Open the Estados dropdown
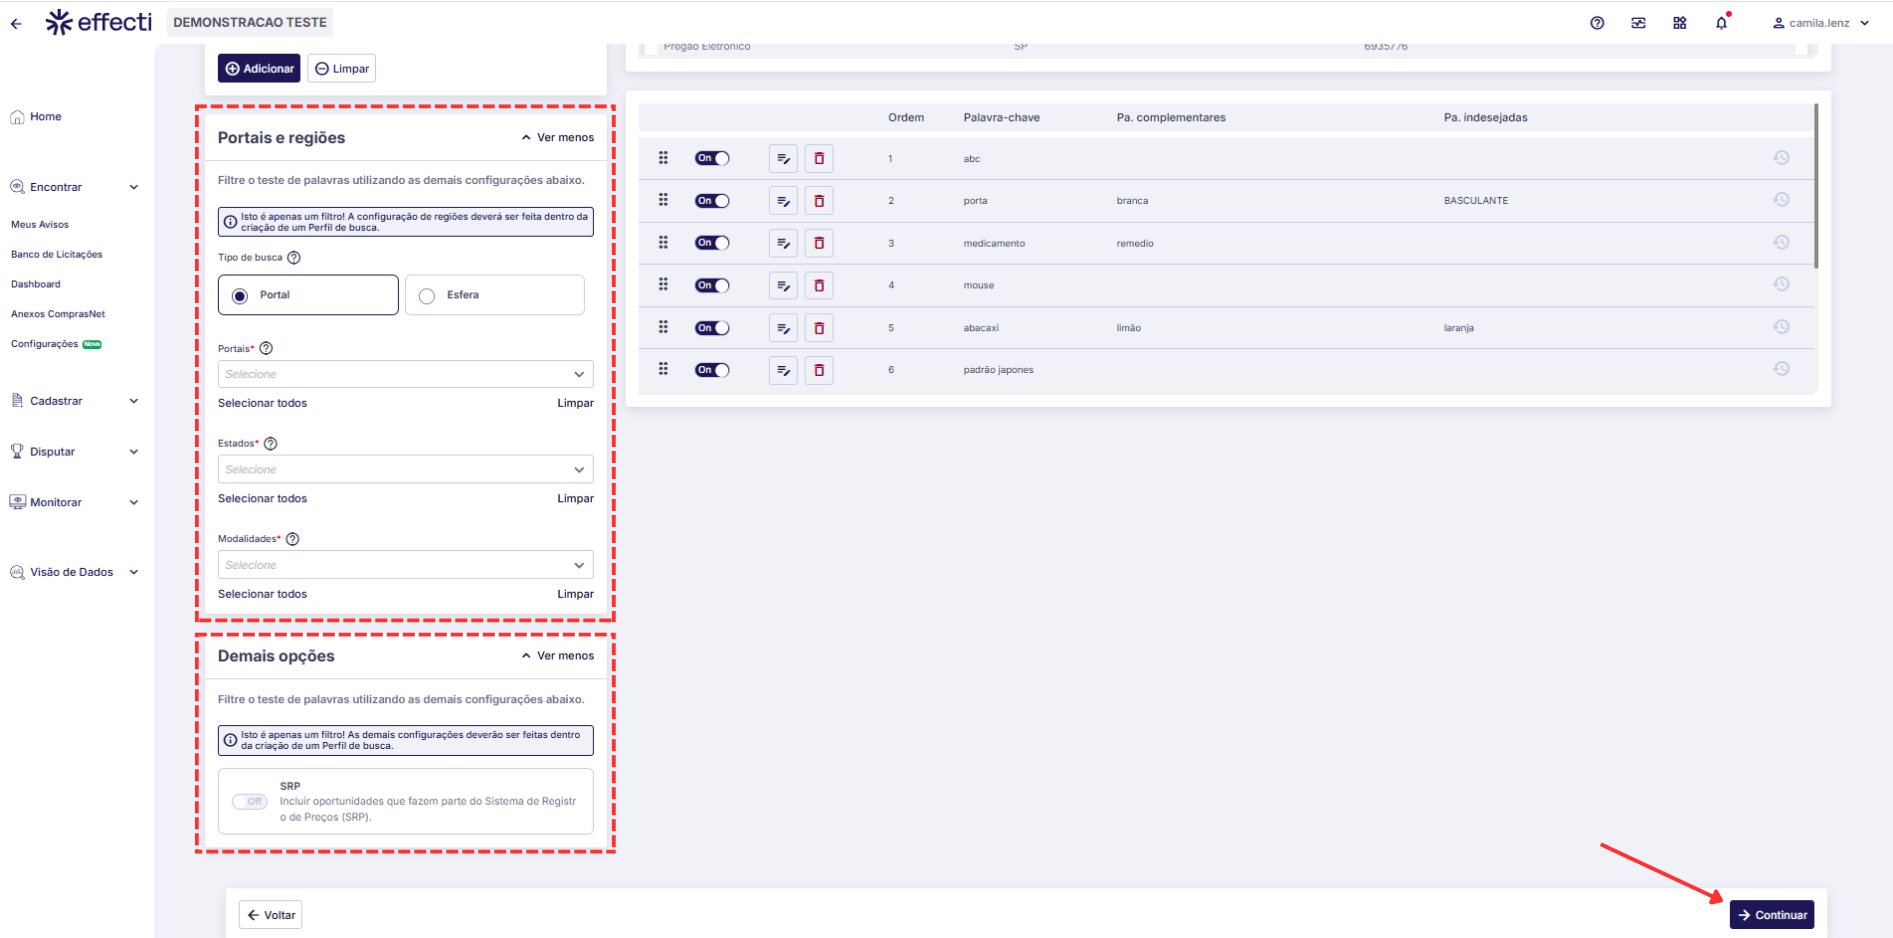Image resolution: width=1893 pixels, height=938 pixels. pyautogui.click(x=405, y=470)
